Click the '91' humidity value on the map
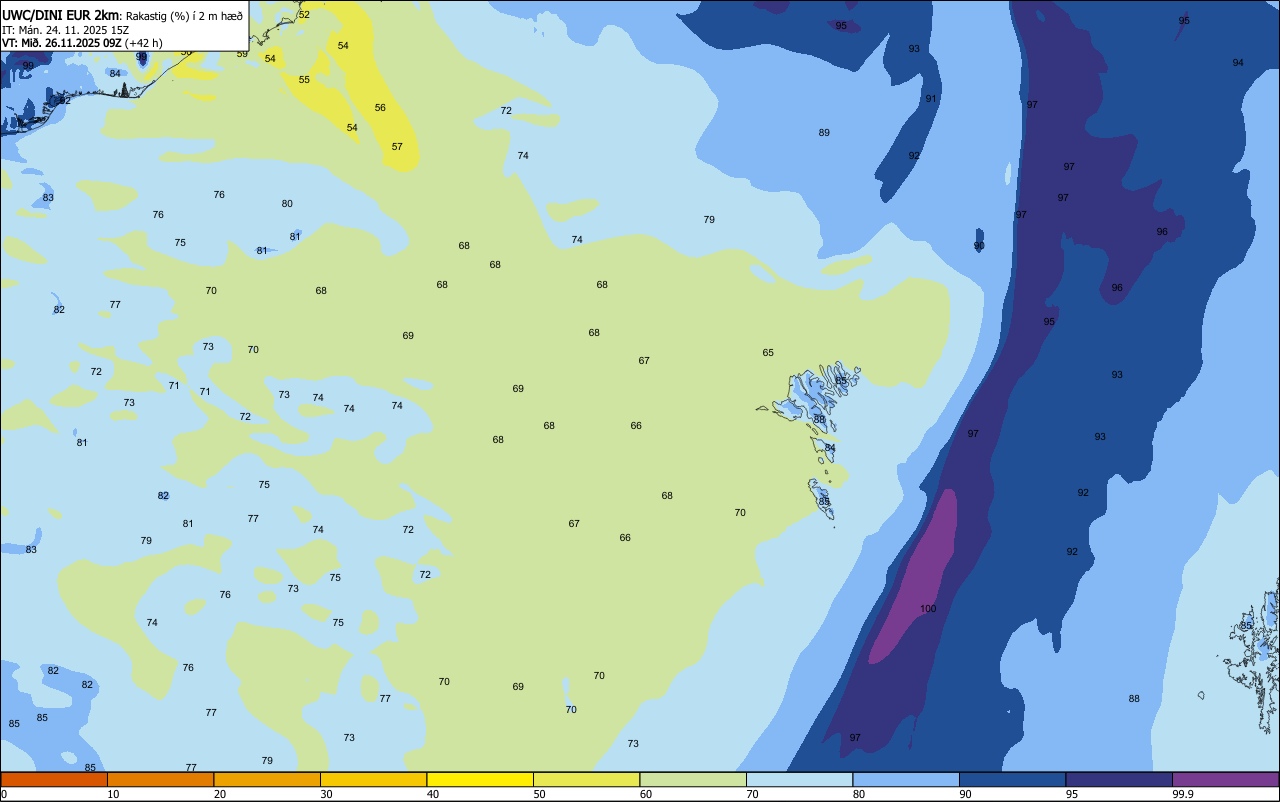Image resolution: width=1280 pixels, height=802 pixels. [x=931, y=99]
